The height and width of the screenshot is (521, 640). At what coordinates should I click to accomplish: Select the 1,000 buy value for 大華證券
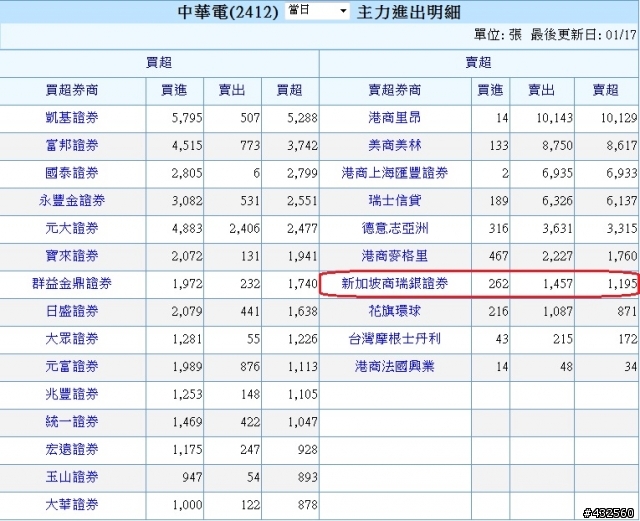click(187, 505)
